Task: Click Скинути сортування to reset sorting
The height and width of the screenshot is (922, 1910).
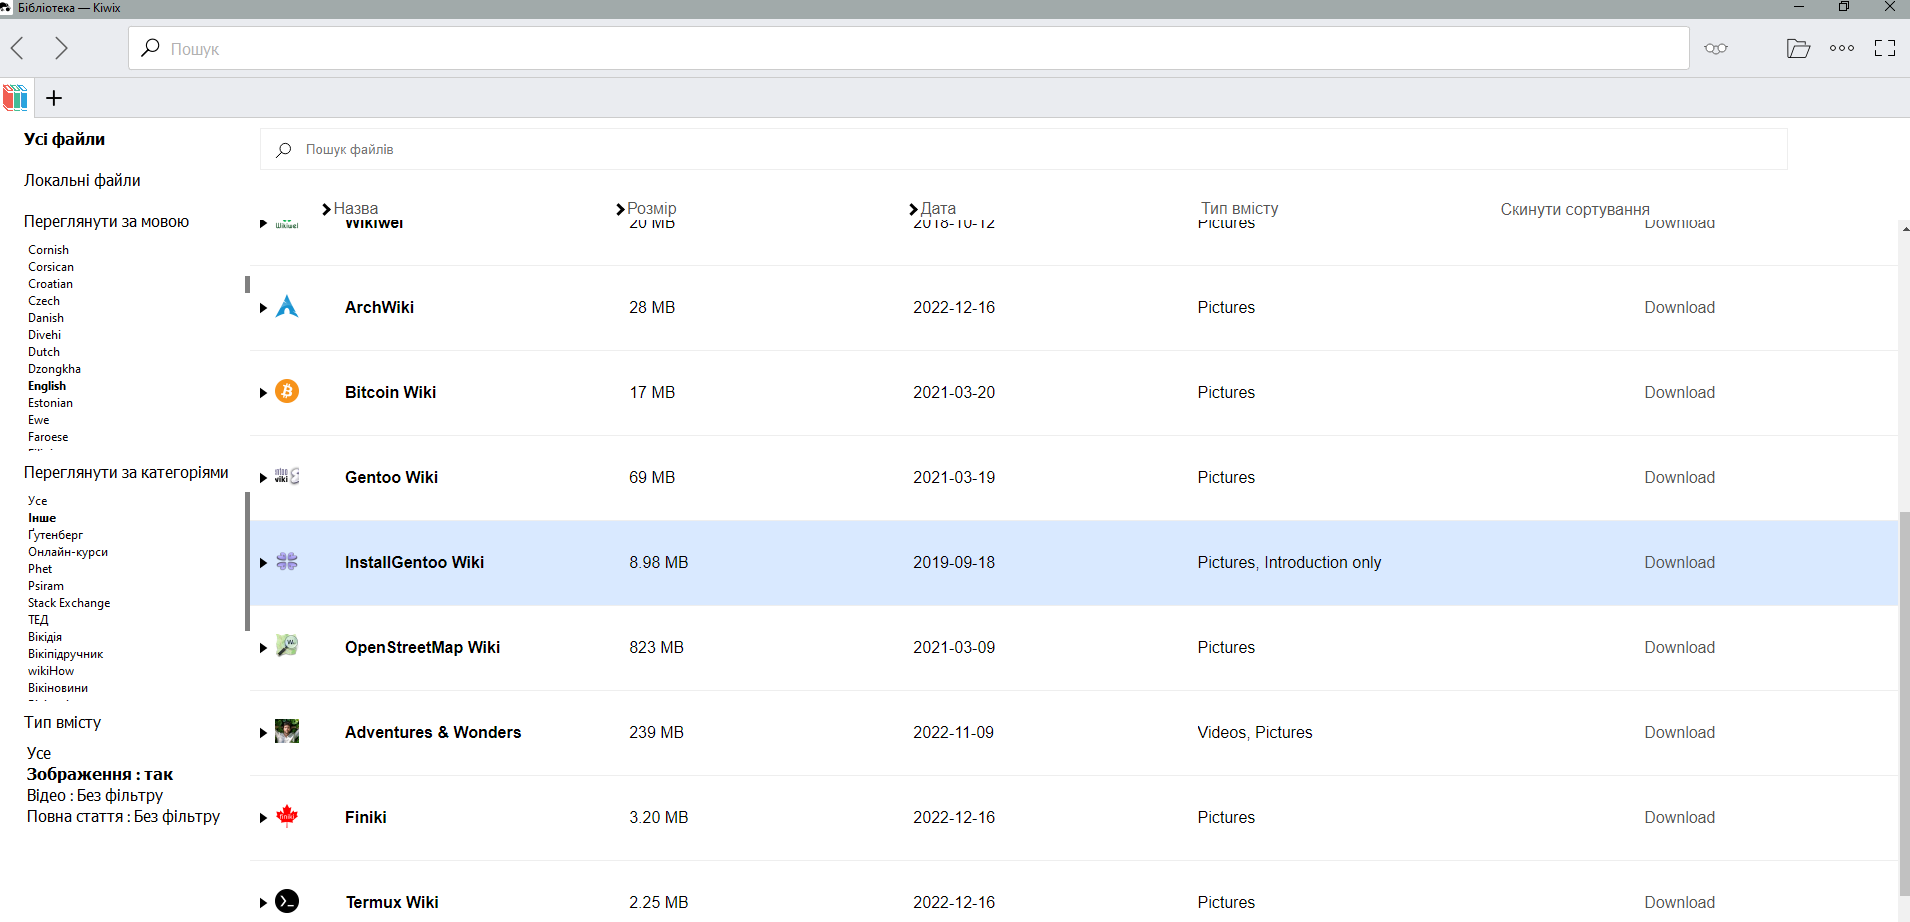Action: [1575, 209]
